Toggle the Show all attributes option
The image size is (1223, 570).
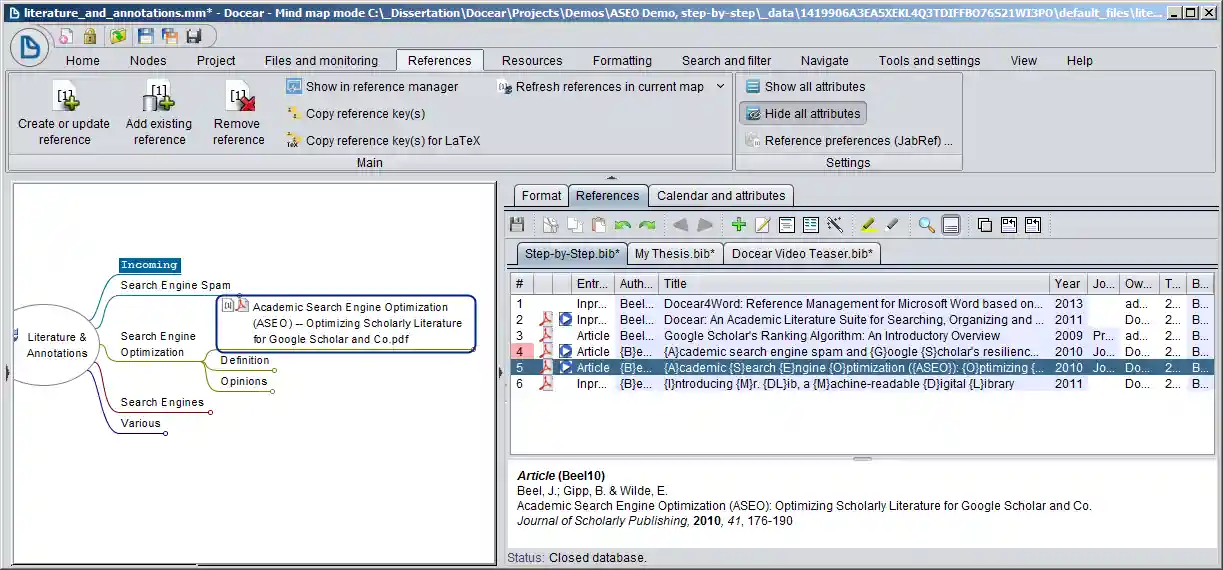805,87
